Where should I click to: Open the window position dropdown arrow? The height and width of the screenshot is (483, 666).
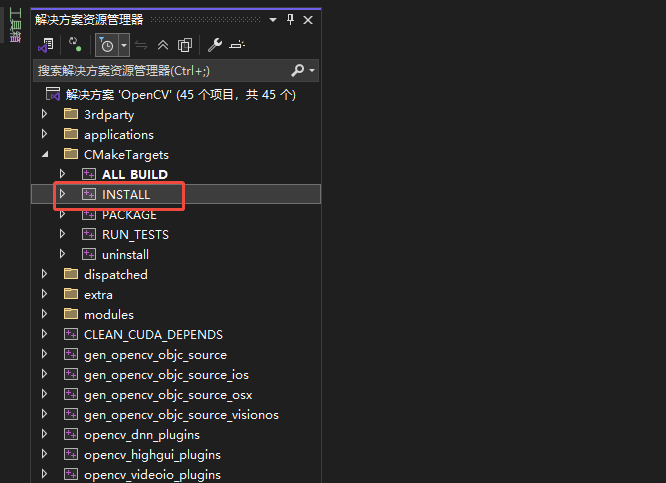[273, 19]
